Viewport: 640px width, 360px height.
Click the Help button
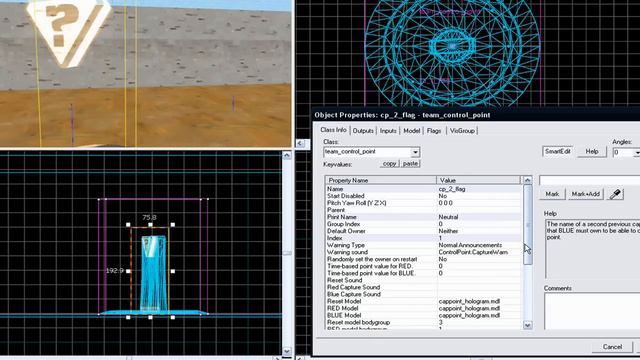pyautogui.click(x=592, y=151)
